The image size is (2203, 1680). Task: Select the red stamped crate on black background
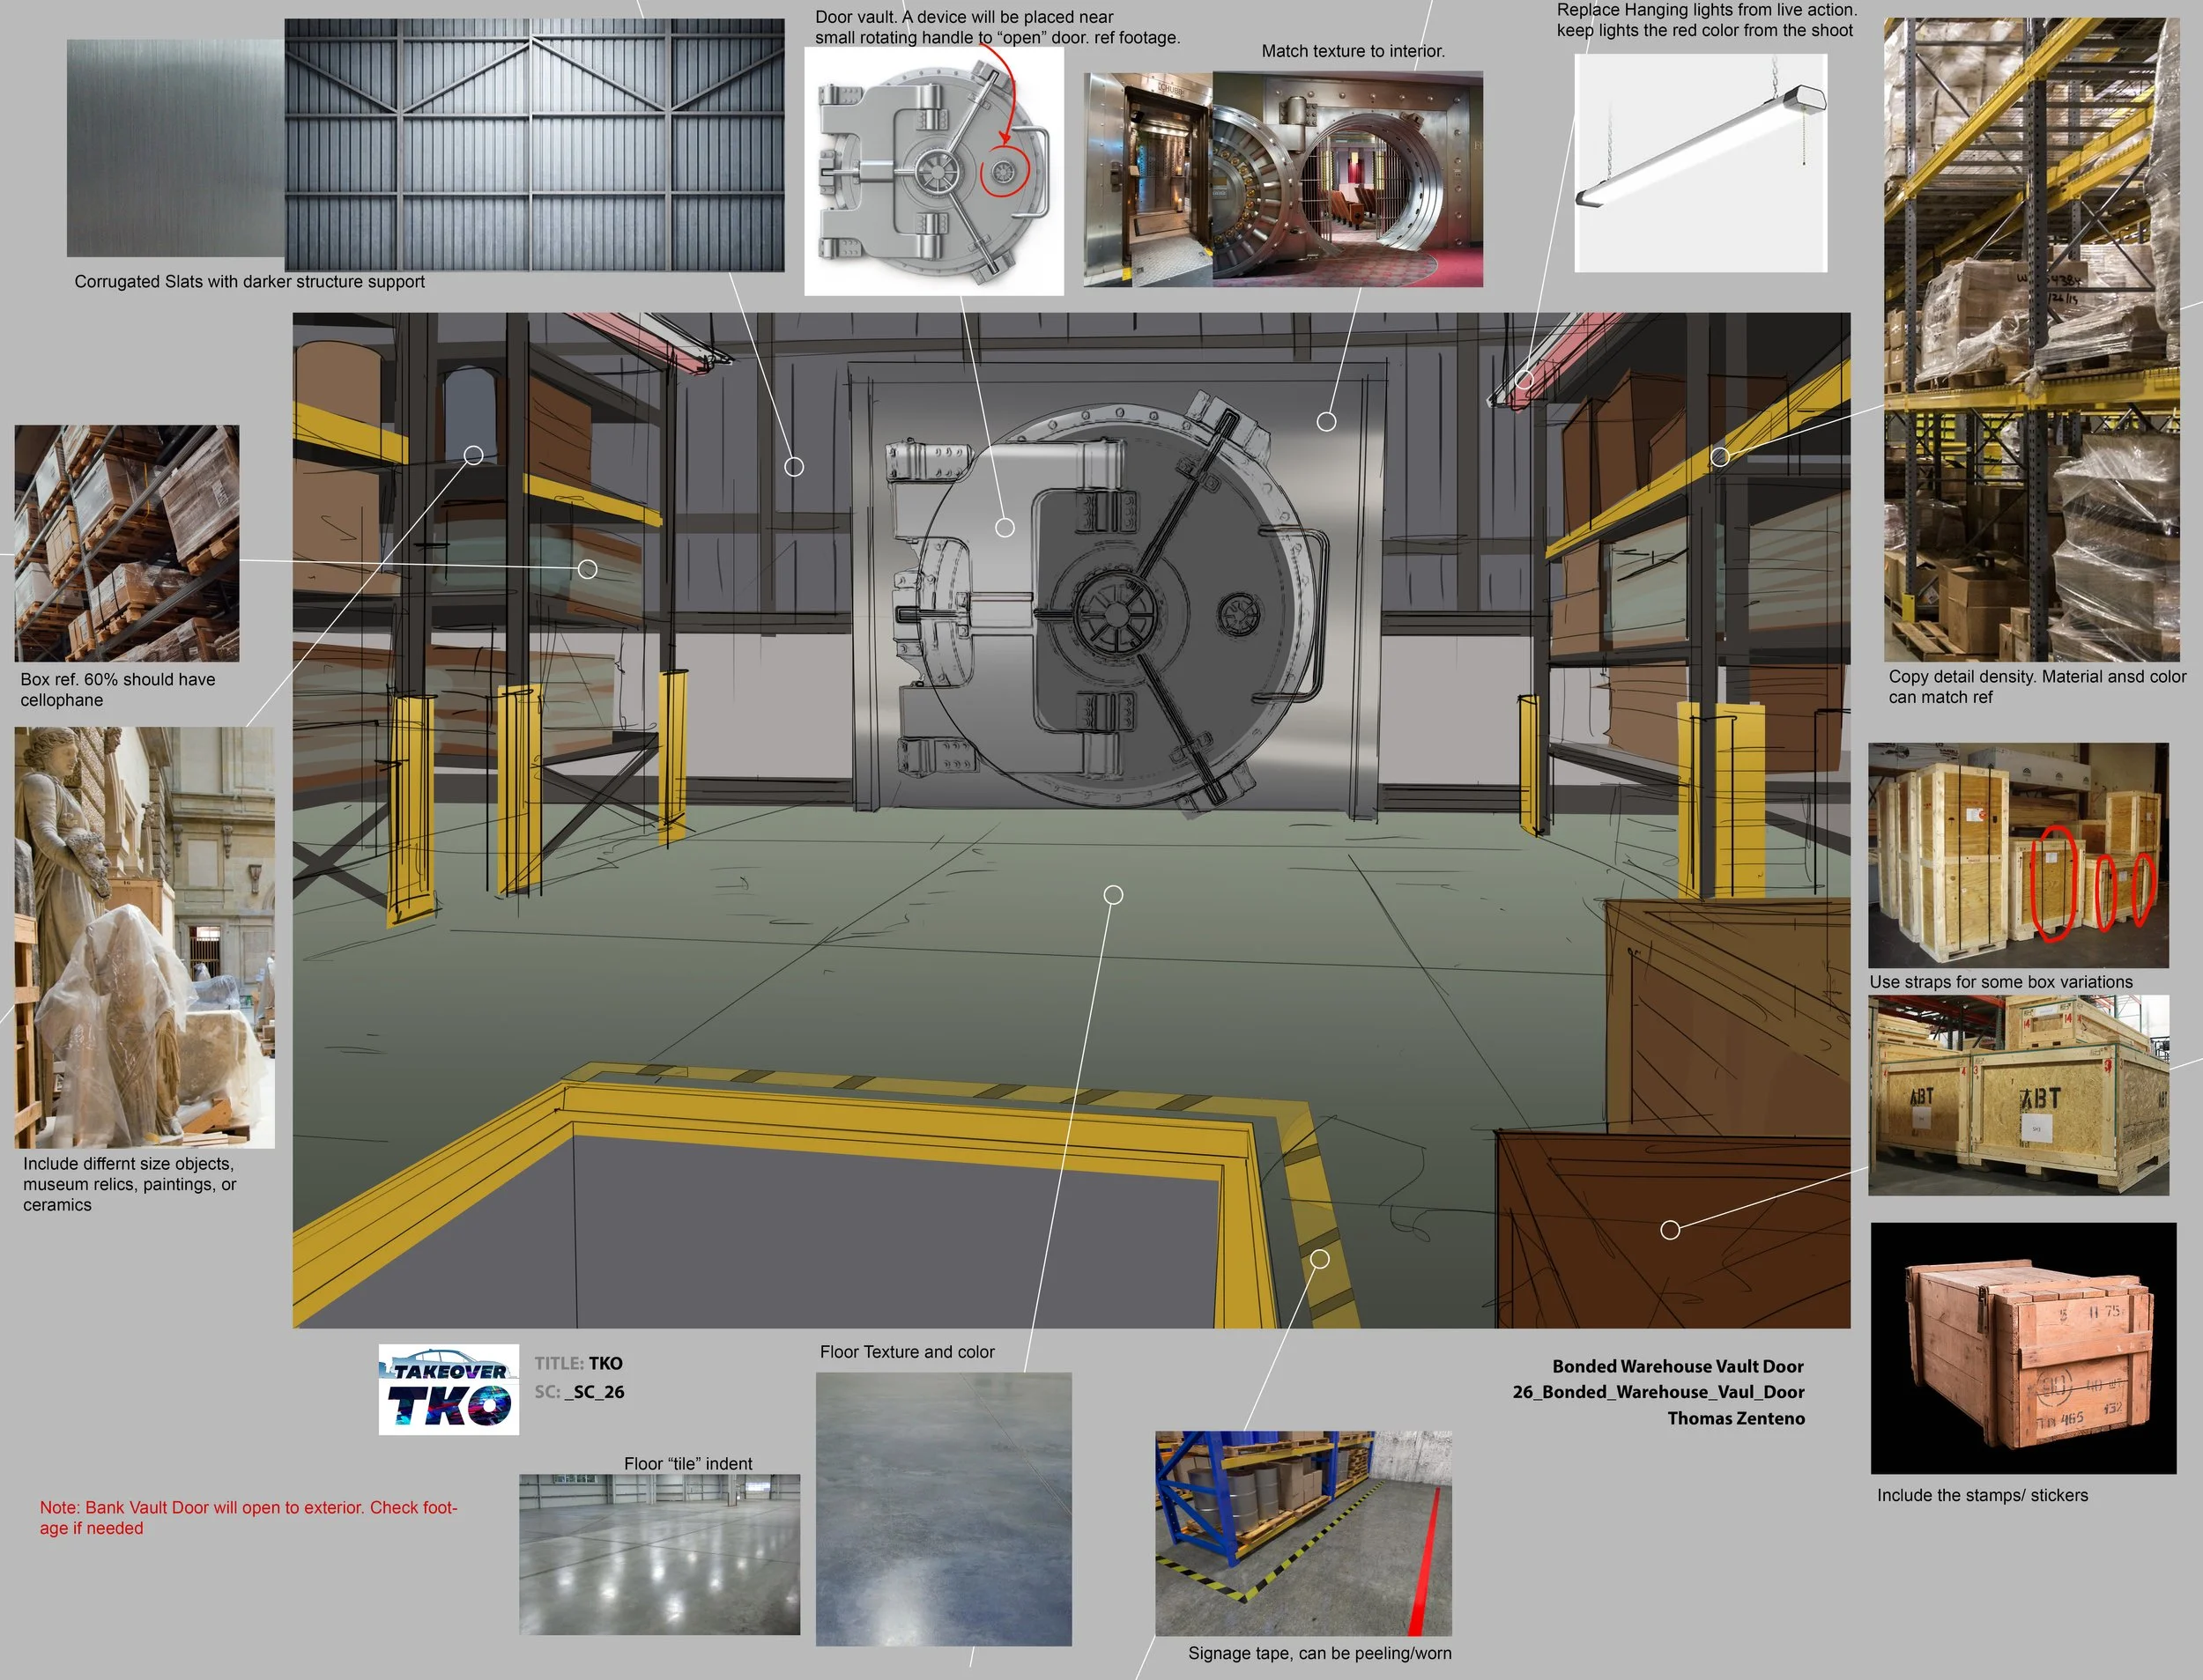[x=2023, y=1348]
